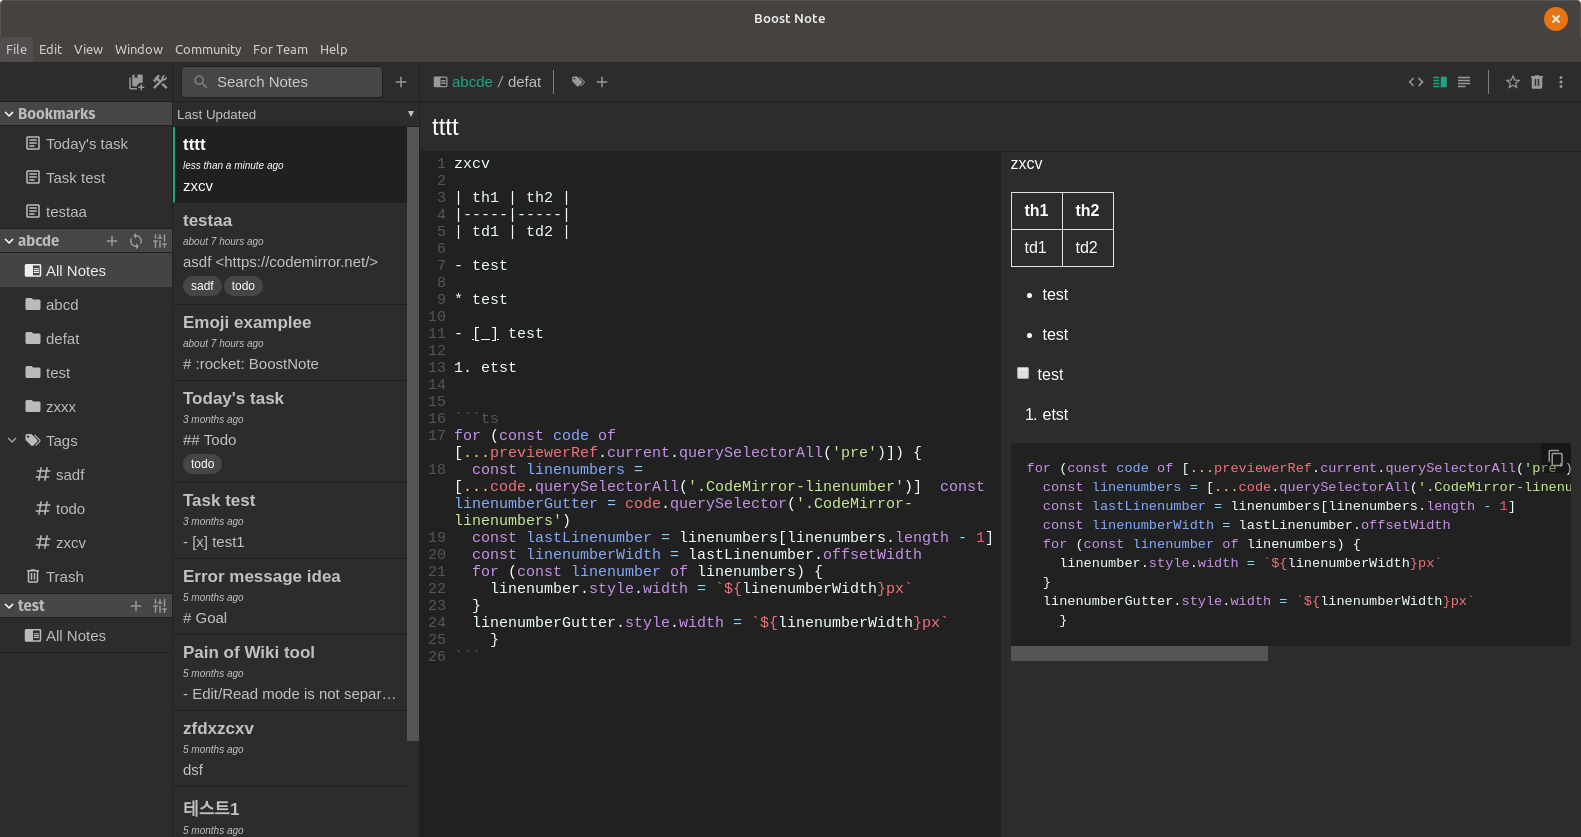Copy code block with clipboard icon
The height and width of the screenshot is (837, 1581).
[1555, 458]
